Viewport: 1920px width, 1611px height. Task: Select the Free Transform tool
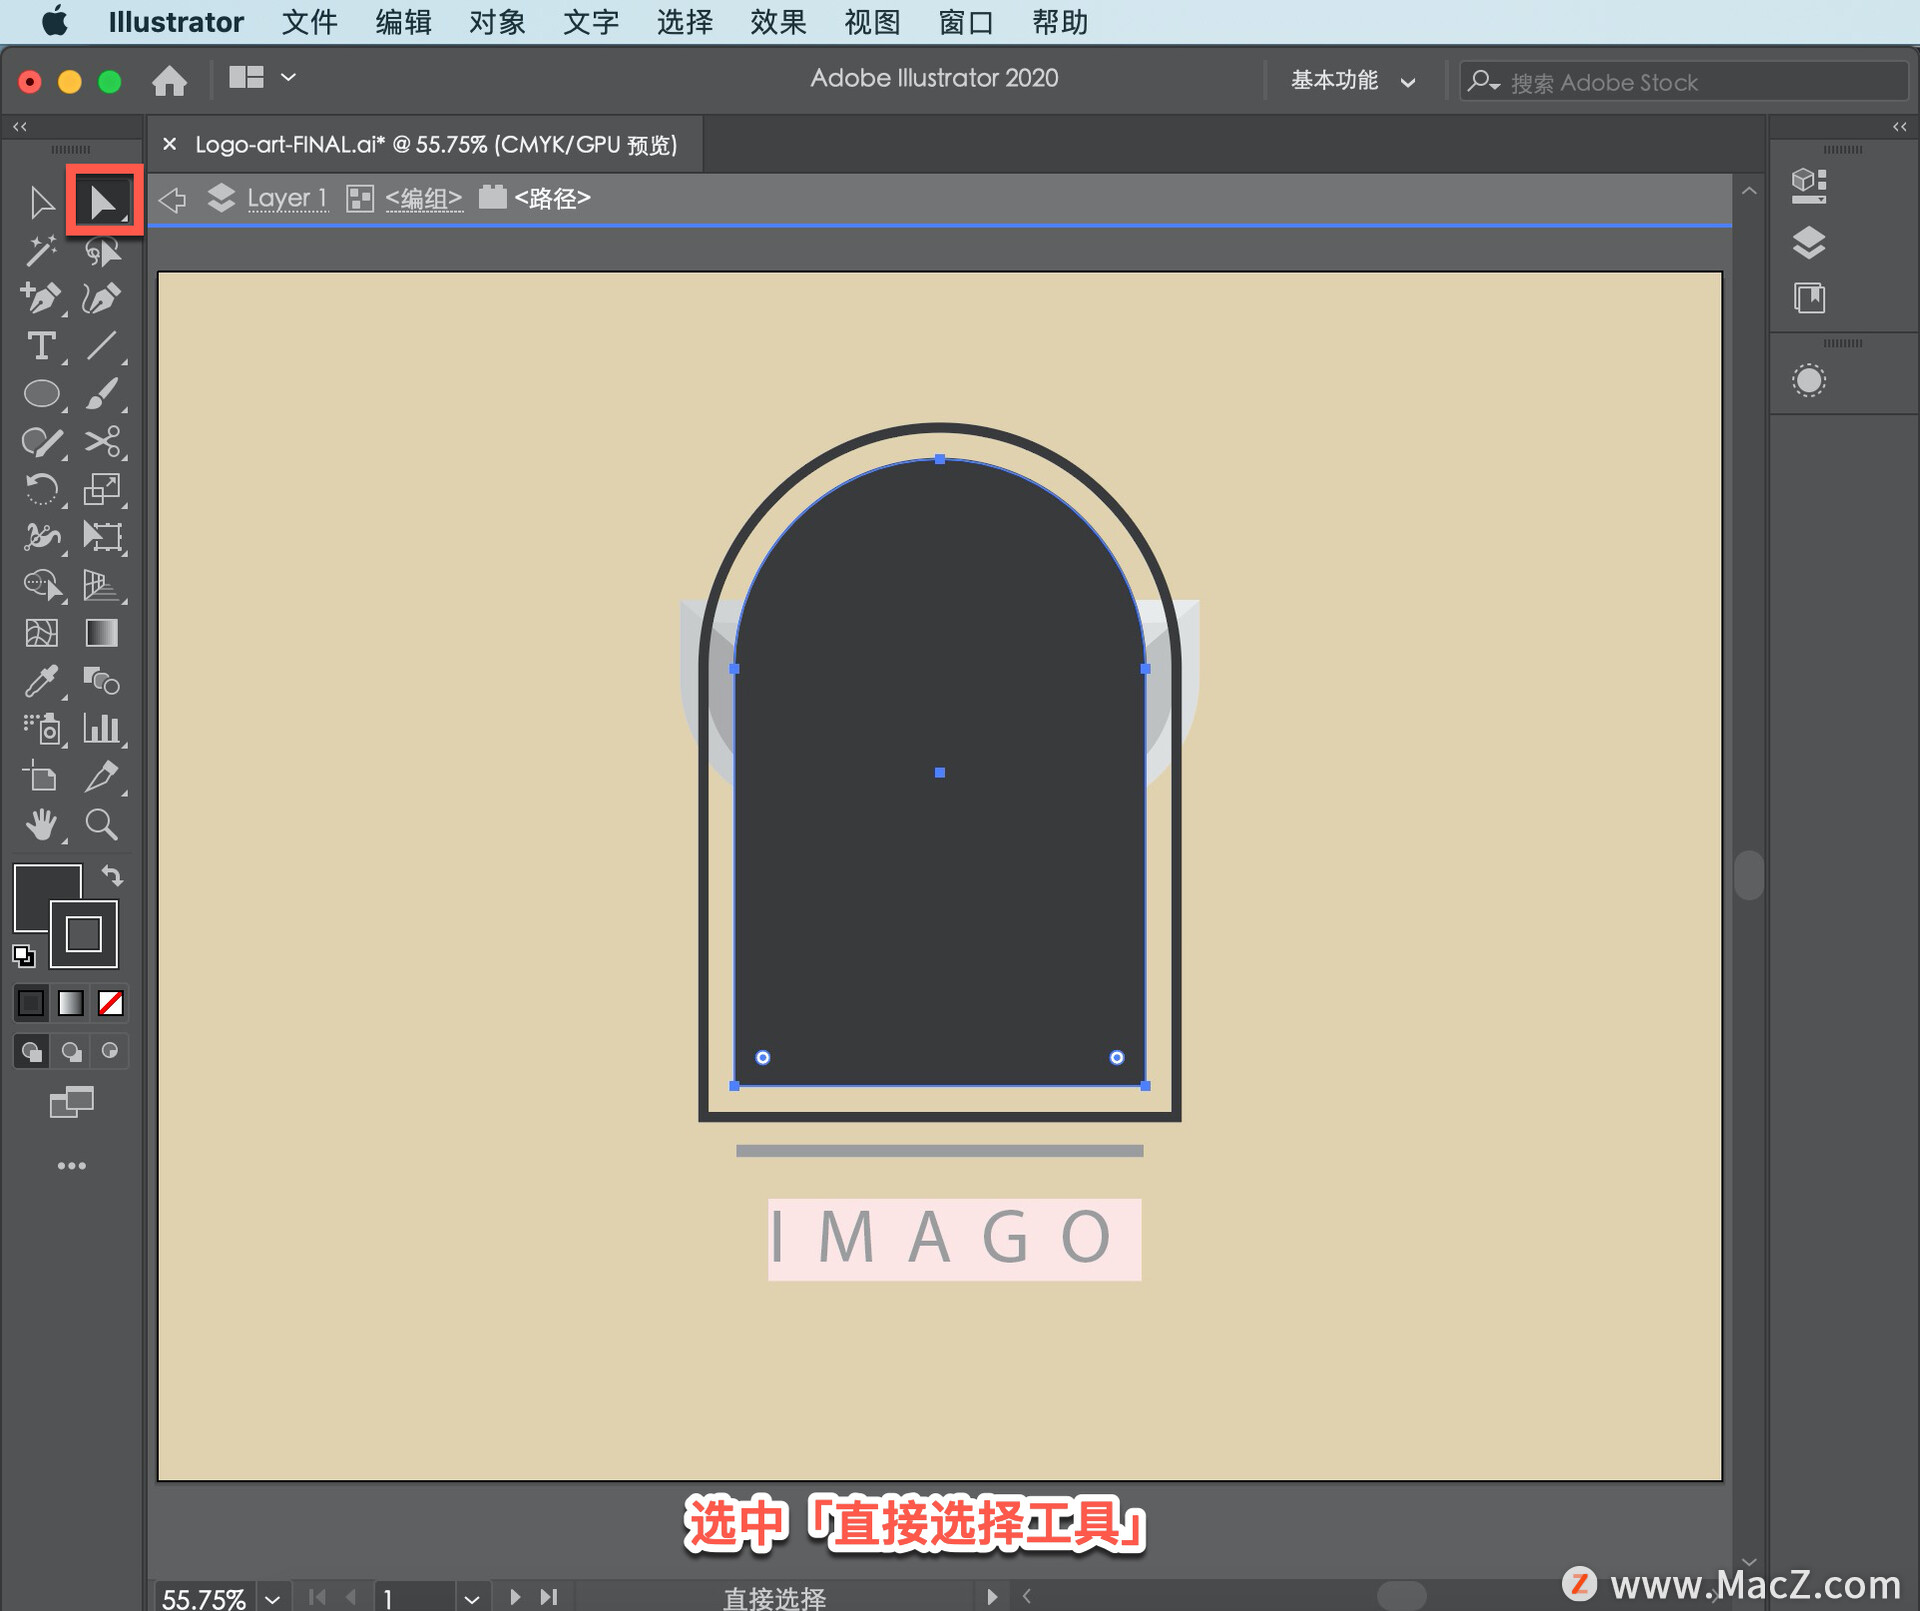point(103,538)
